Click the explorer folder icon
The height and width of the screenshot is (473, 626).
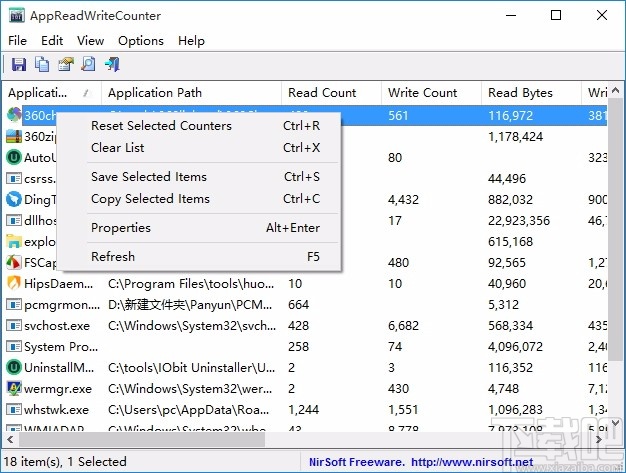(x=14, y=241)
